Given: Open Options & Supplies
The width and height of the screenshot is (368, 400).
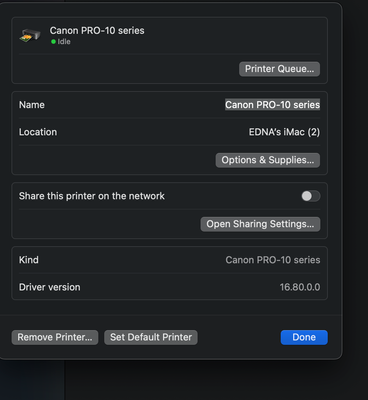Looking at the screenshot, I should click(x=268, y=160).
